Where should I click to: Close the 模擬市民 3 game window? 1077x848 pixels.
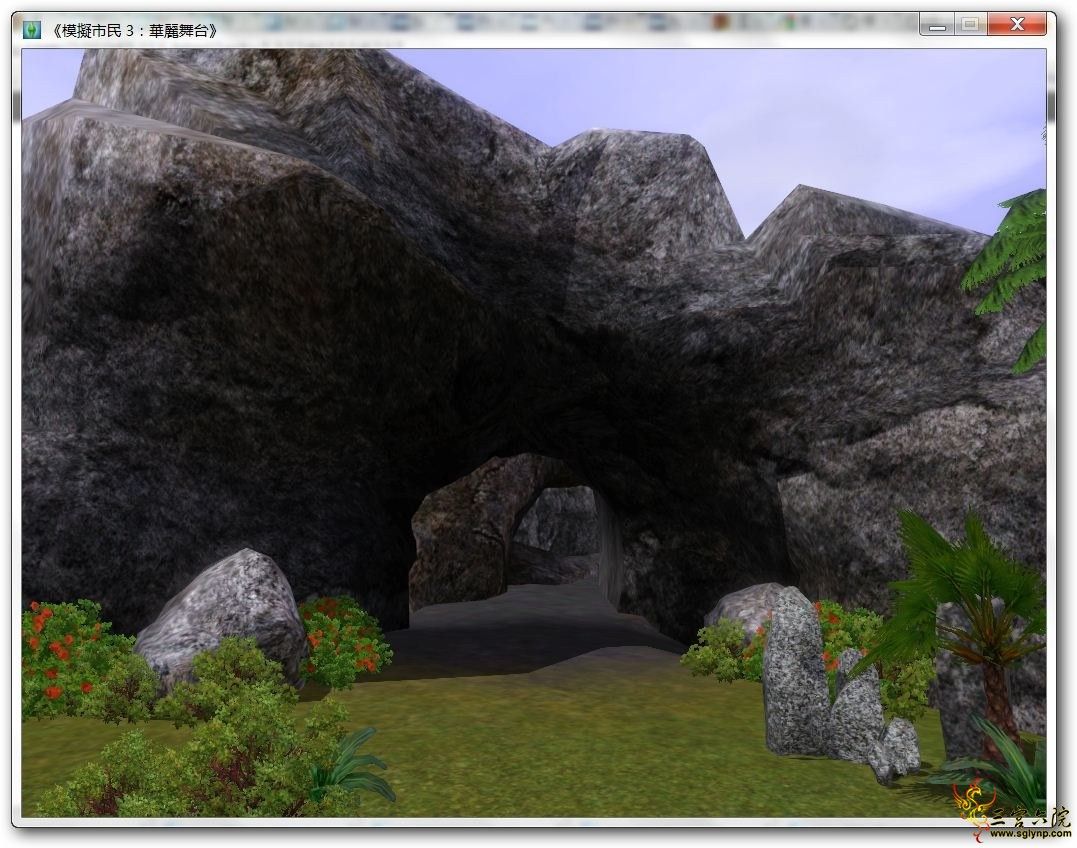coord(1018,25)
